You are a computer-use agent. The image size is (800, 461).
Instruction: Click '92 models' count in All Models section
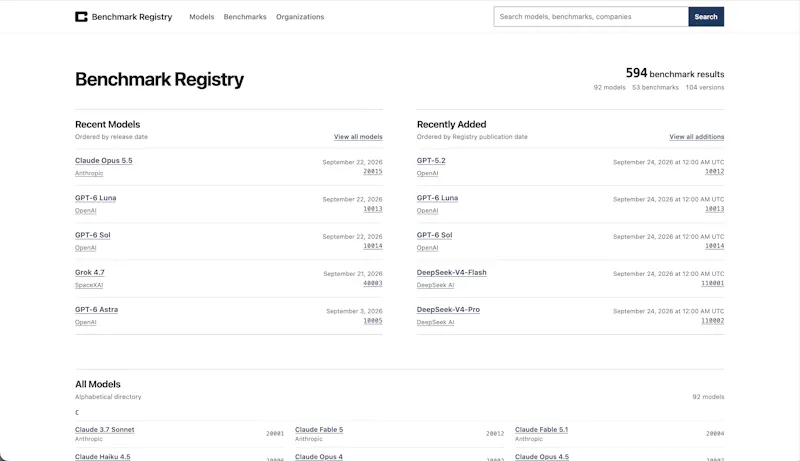pyautogui.click(x=708, y=397)
